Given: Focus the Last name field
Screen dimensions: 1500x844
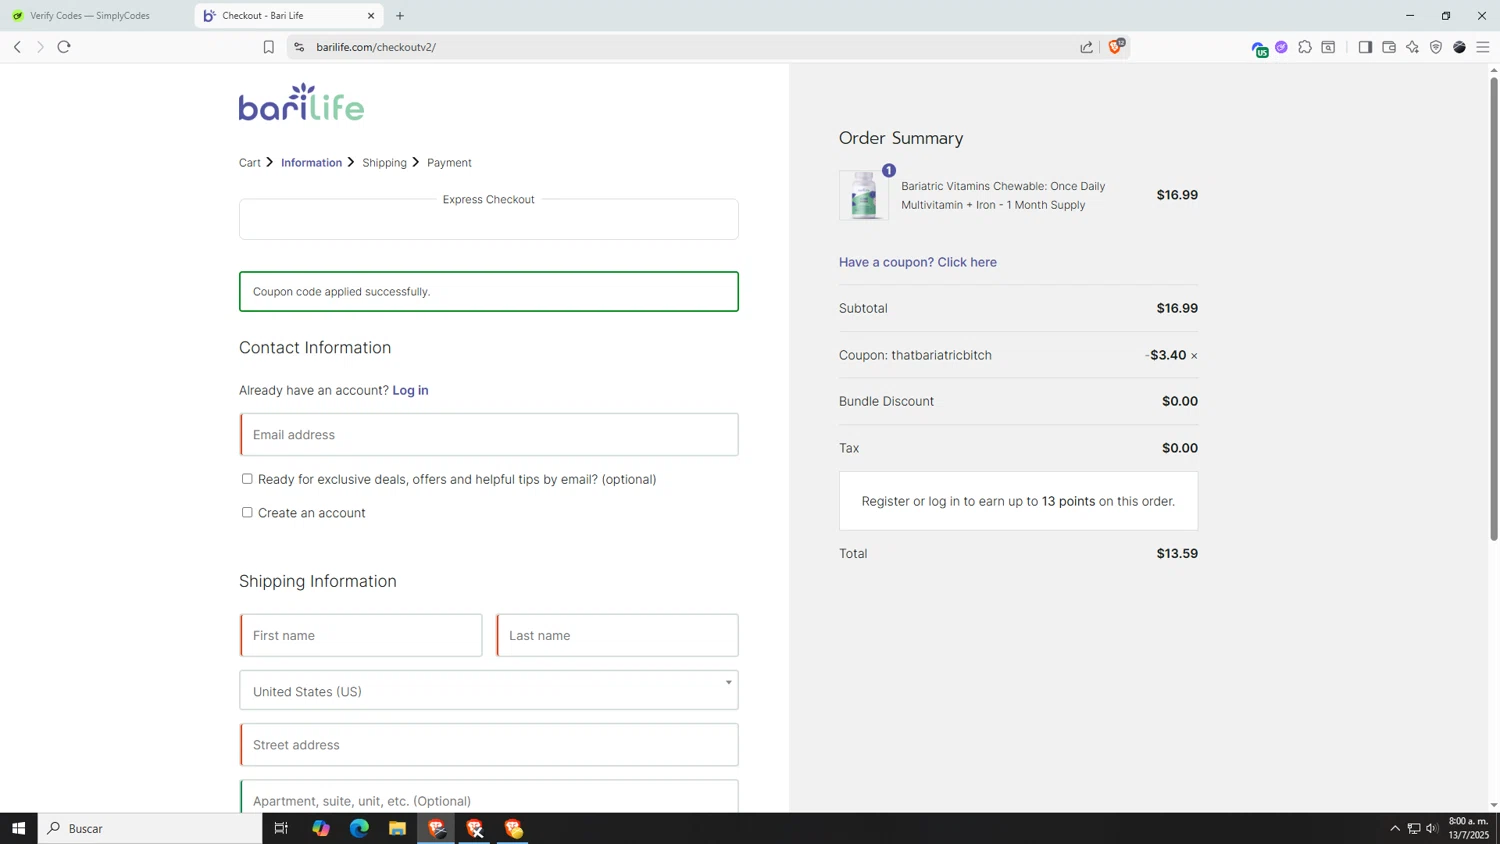Looking at the screenshot, I should coord(617,635).
